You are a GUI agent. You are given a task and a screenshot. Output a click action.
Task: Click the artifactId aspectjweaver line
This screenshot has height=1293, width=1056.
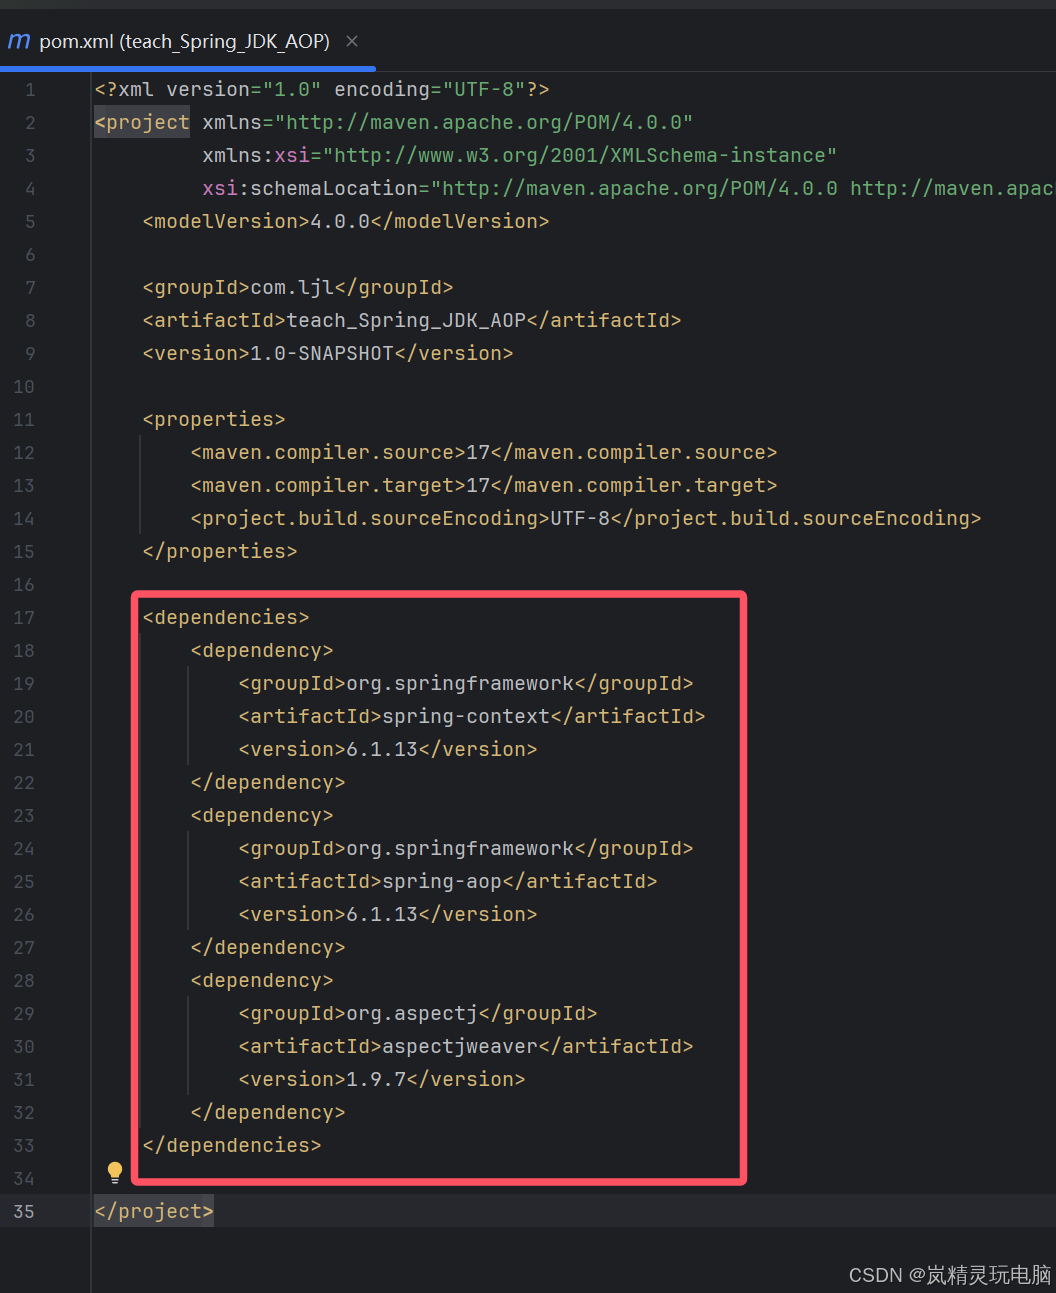[x=466, y=1046]
